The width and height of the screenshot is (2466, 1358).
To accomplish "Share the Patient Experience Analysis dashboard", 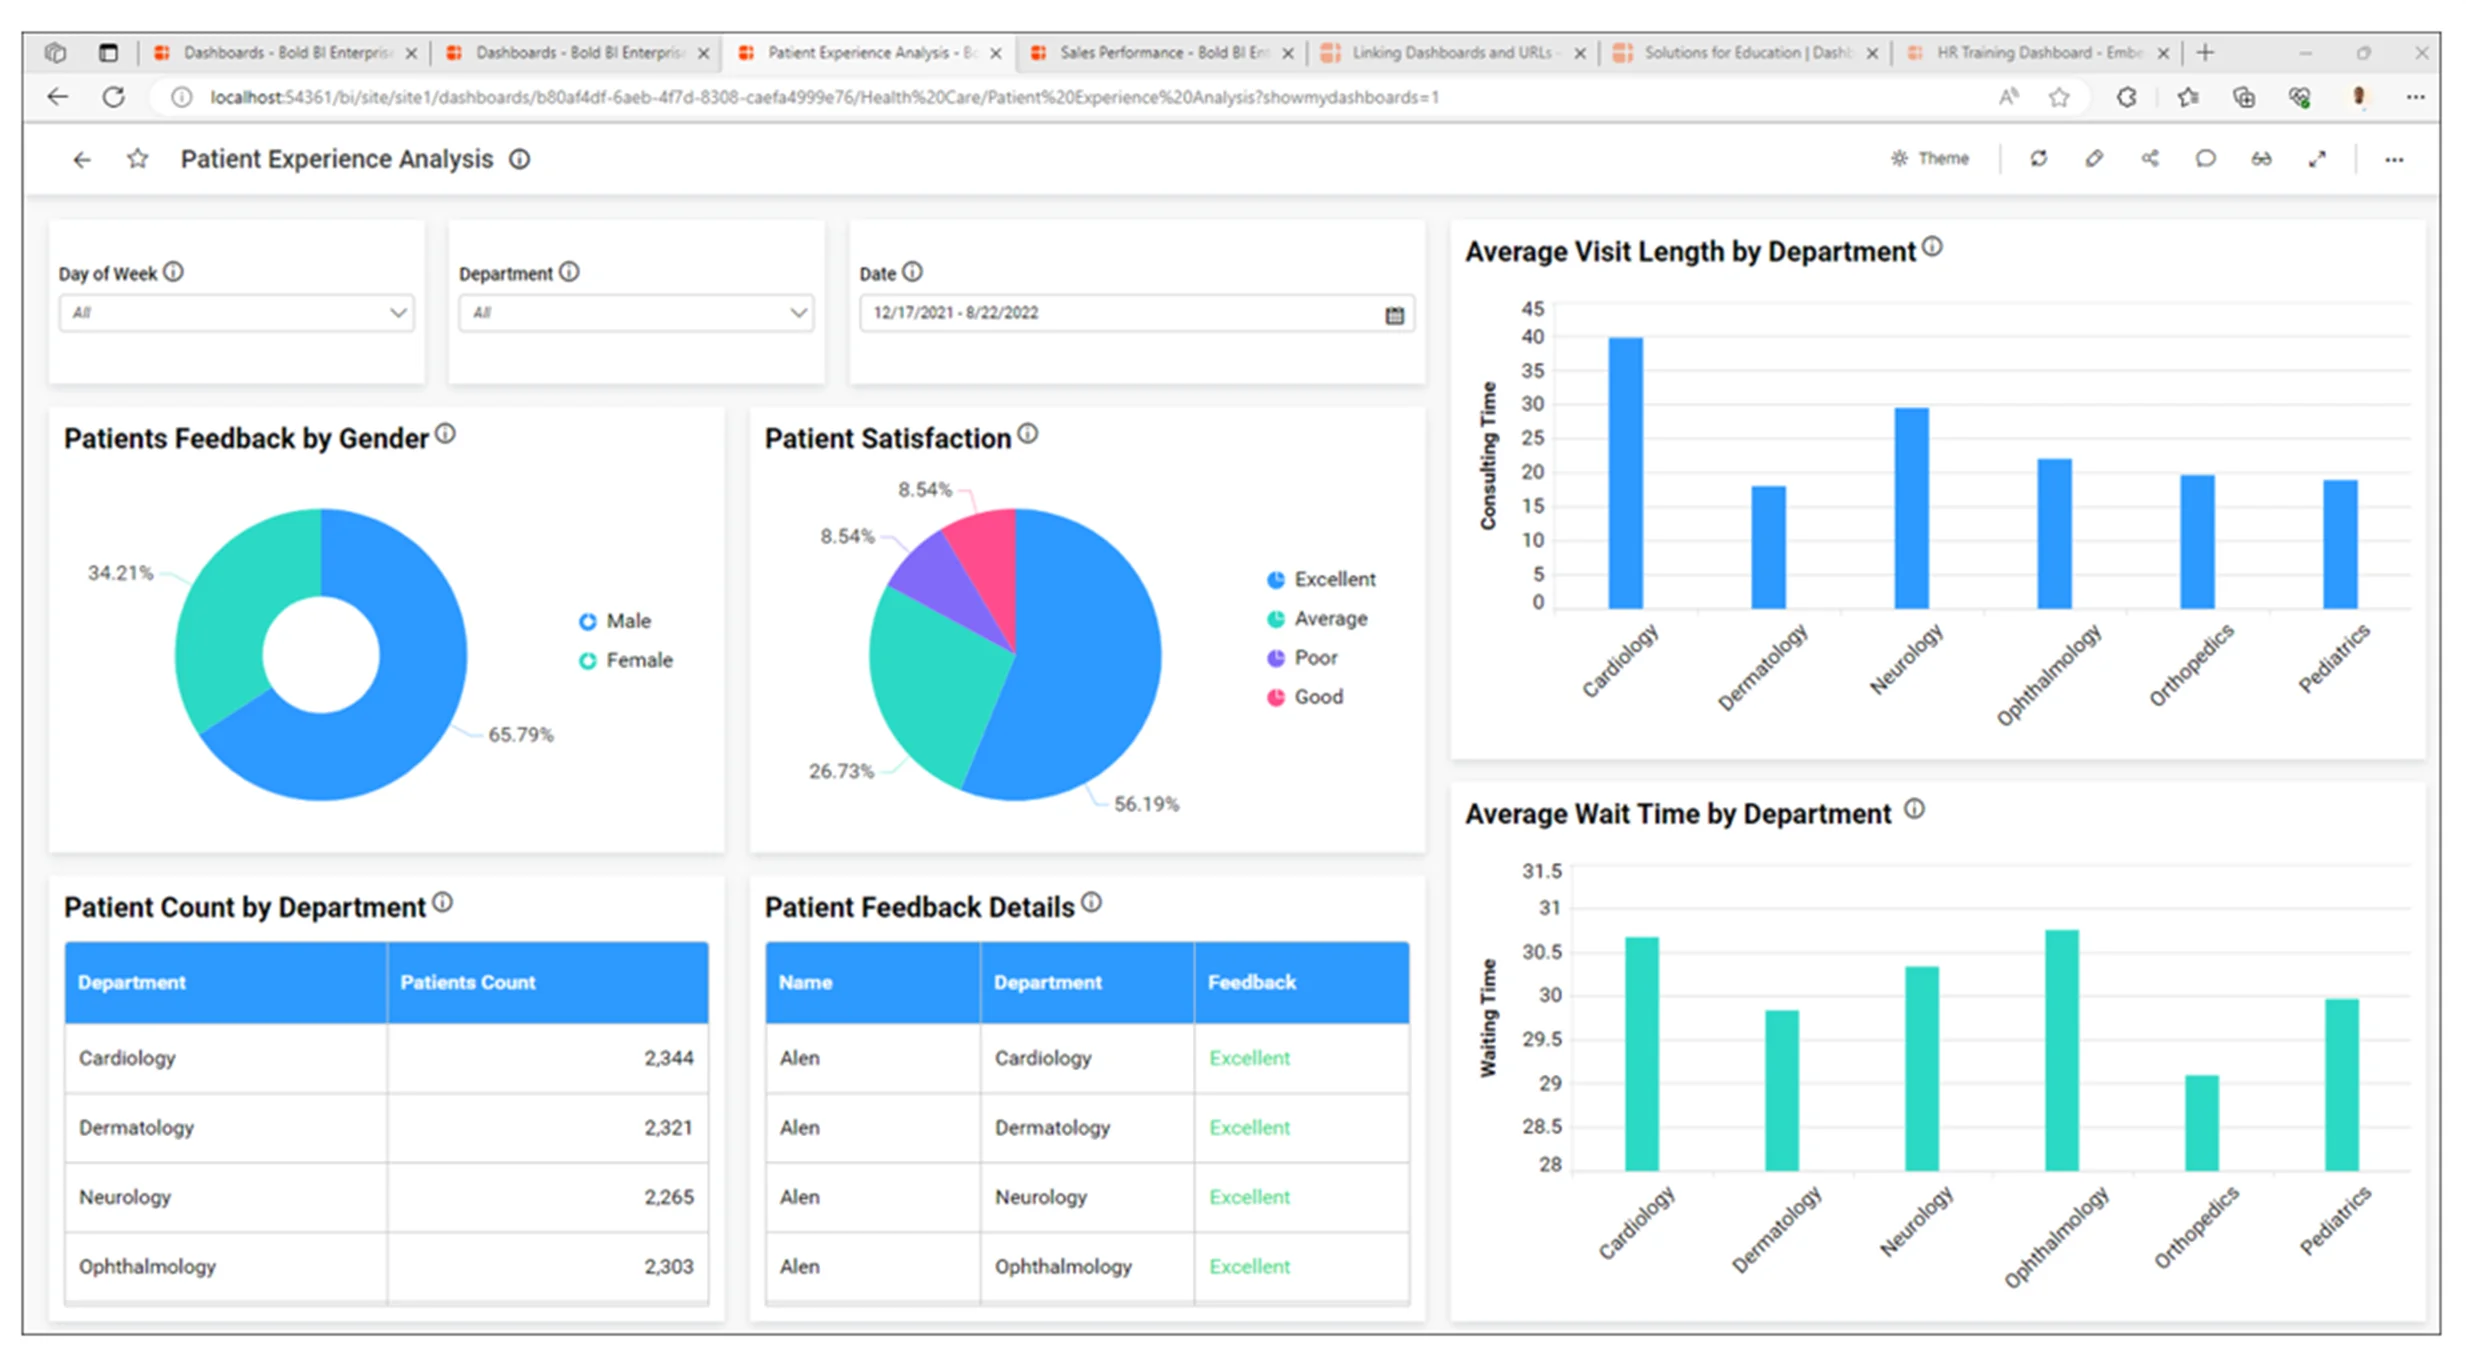I will click(2150, 158).
